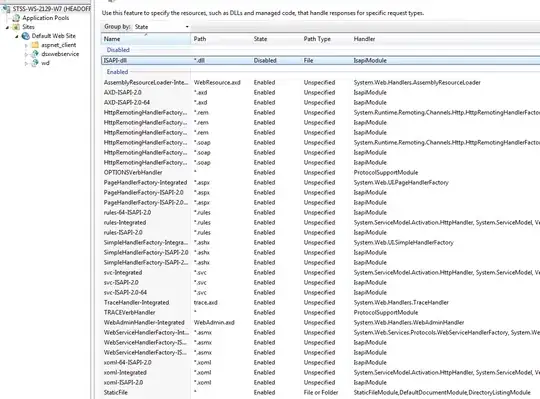Select the WebServiceHandlerFactory-Int... row

tap(321, 332)
